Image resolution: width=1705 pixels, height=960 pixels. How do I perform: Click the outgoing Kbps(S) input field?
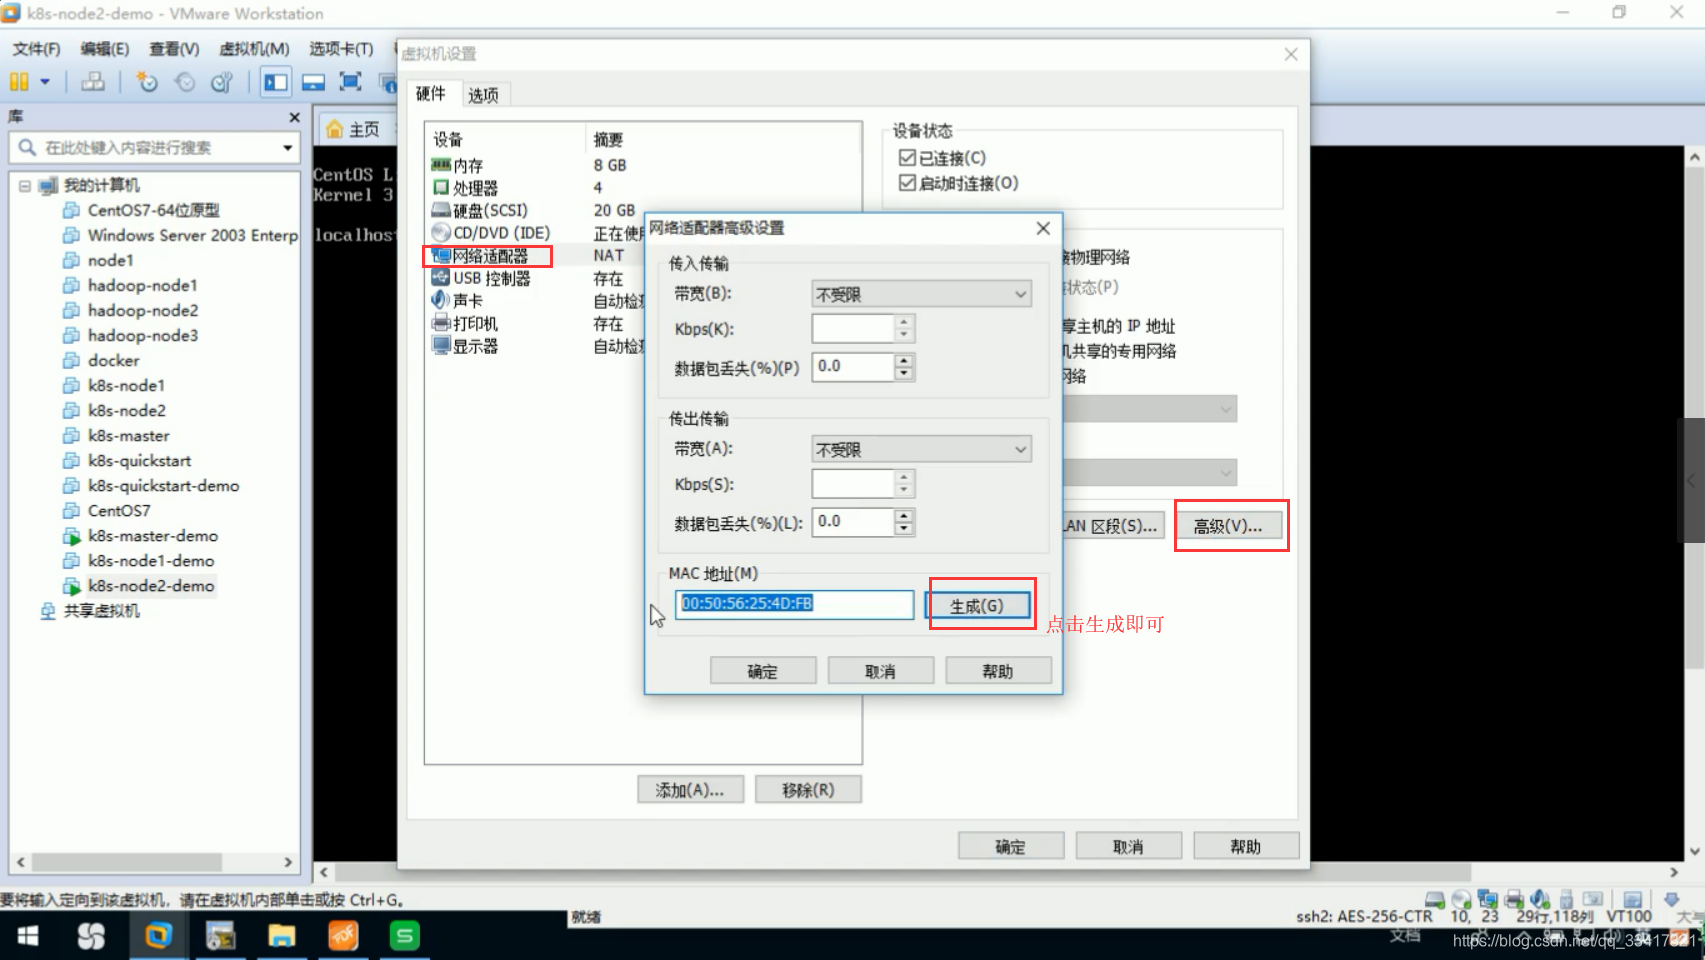pos(853,484)
